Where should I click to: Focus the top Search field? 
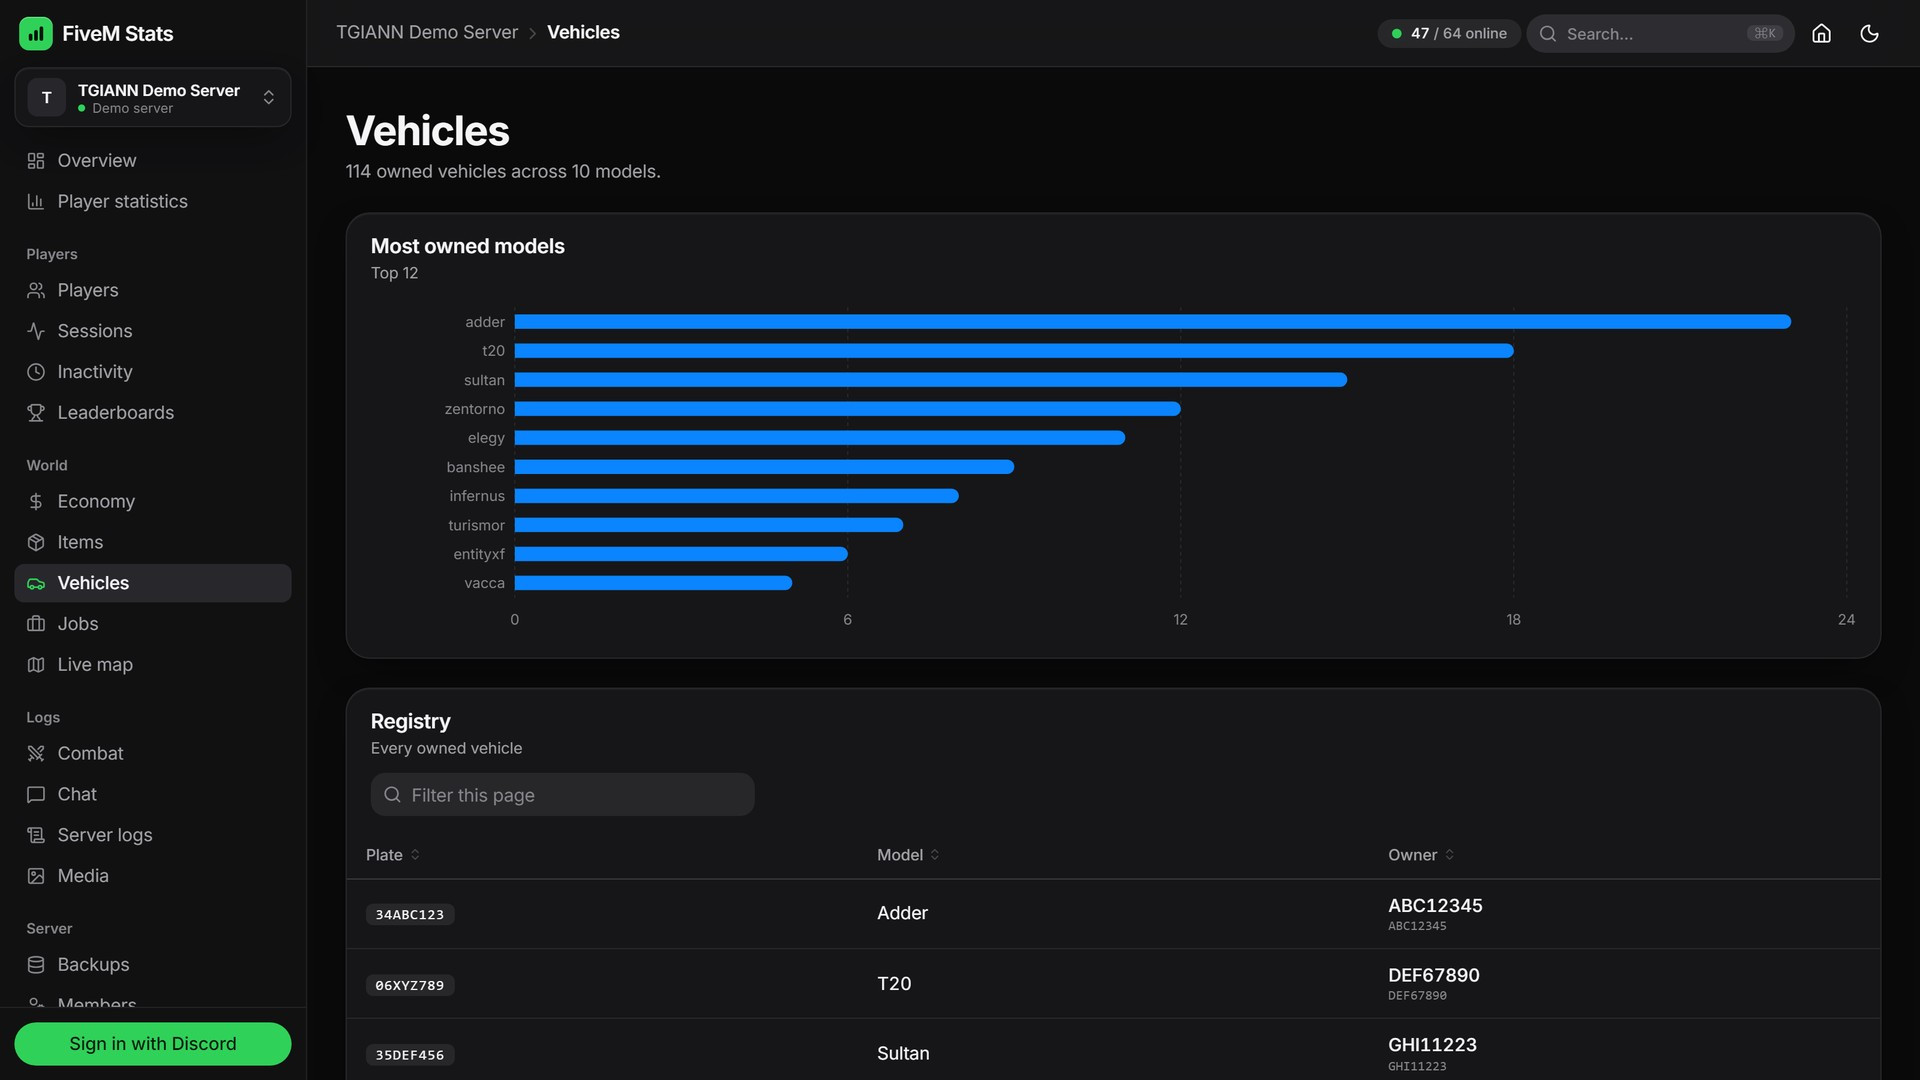tap(1660, 33)
